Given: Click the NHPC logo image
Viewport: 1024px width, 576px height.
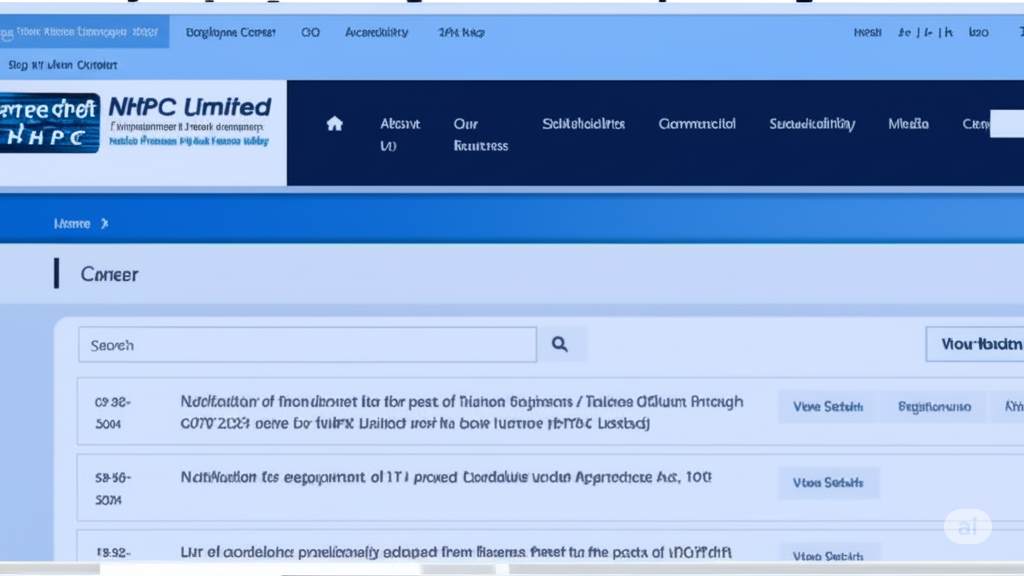Looking at the screenshot, I should click(x=50, y=123).
